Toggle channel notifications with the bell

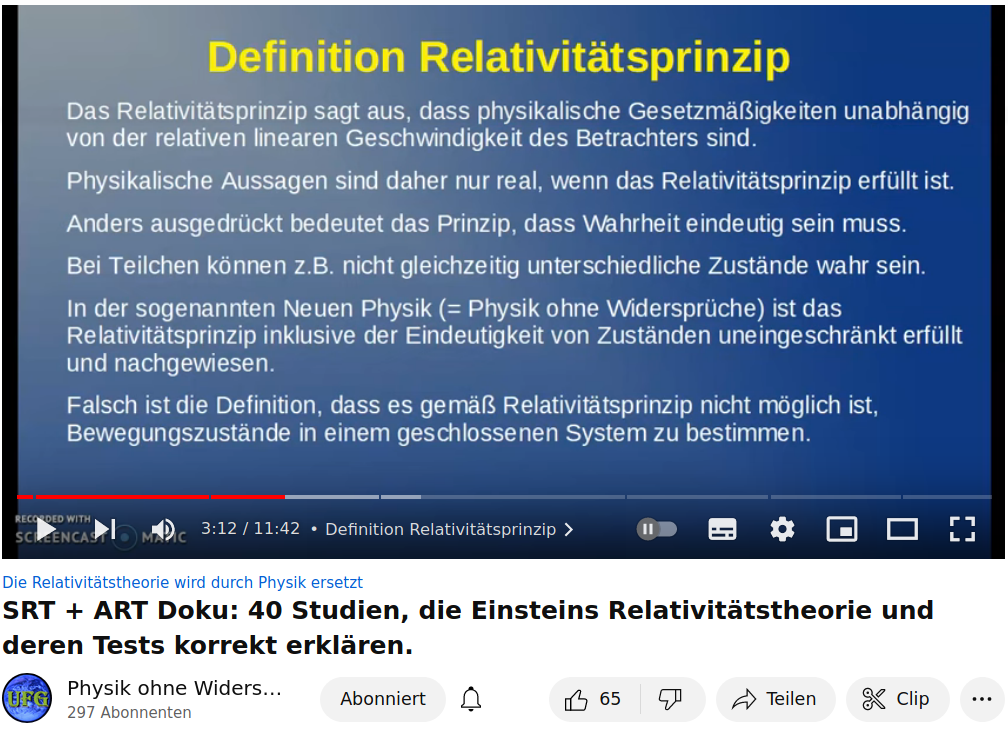click(471, 699)
